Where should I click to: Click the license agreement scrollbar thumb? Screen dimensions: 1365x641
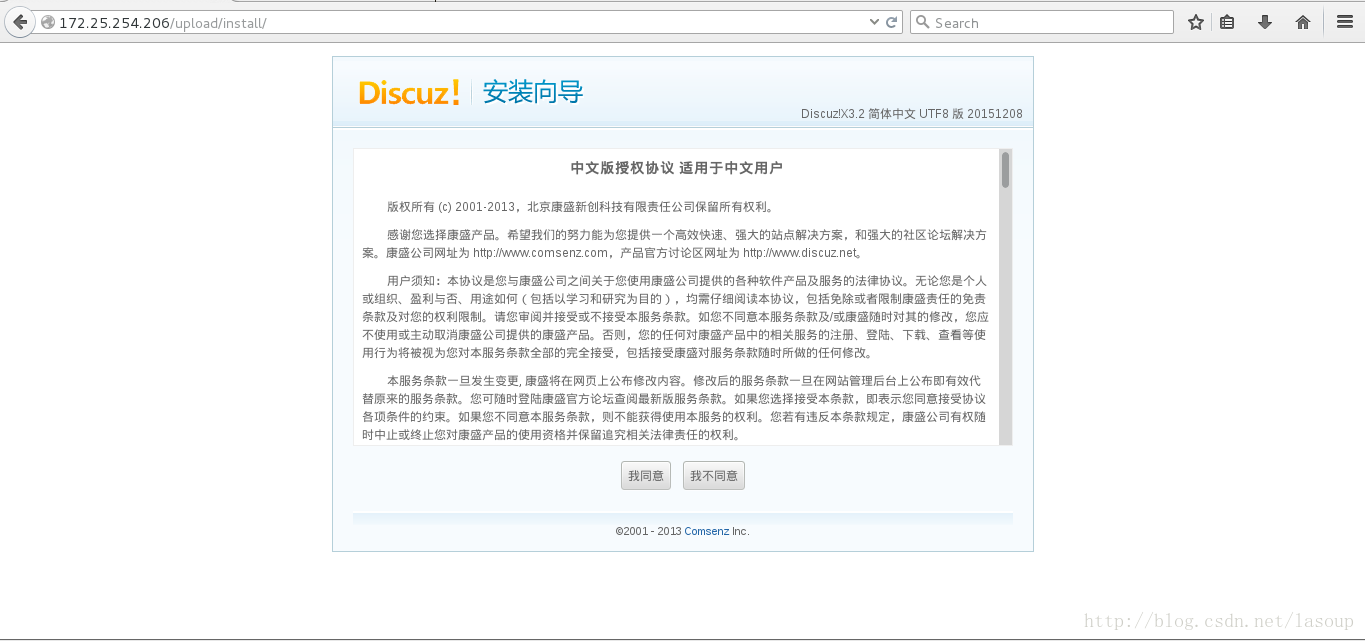click(1005, 169)
